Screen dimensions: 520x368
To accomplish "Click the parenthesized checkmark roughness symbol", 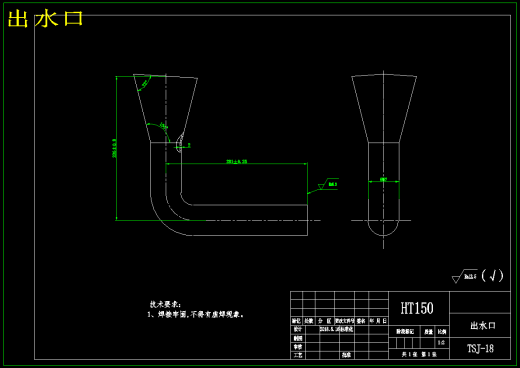I will pyautogui.click(x=493, y=276).
